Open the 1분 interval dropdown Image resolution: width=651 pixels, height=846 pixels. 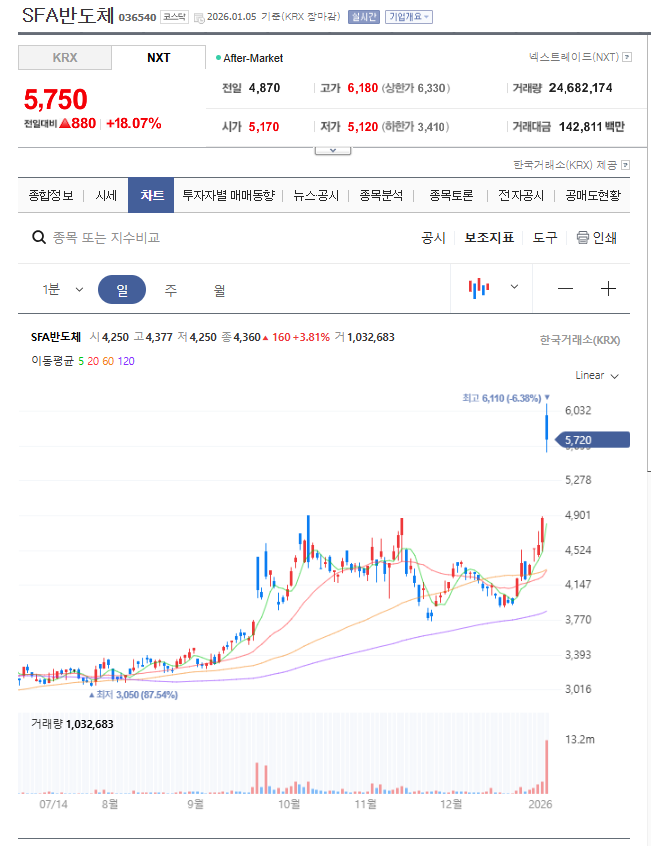63,290
